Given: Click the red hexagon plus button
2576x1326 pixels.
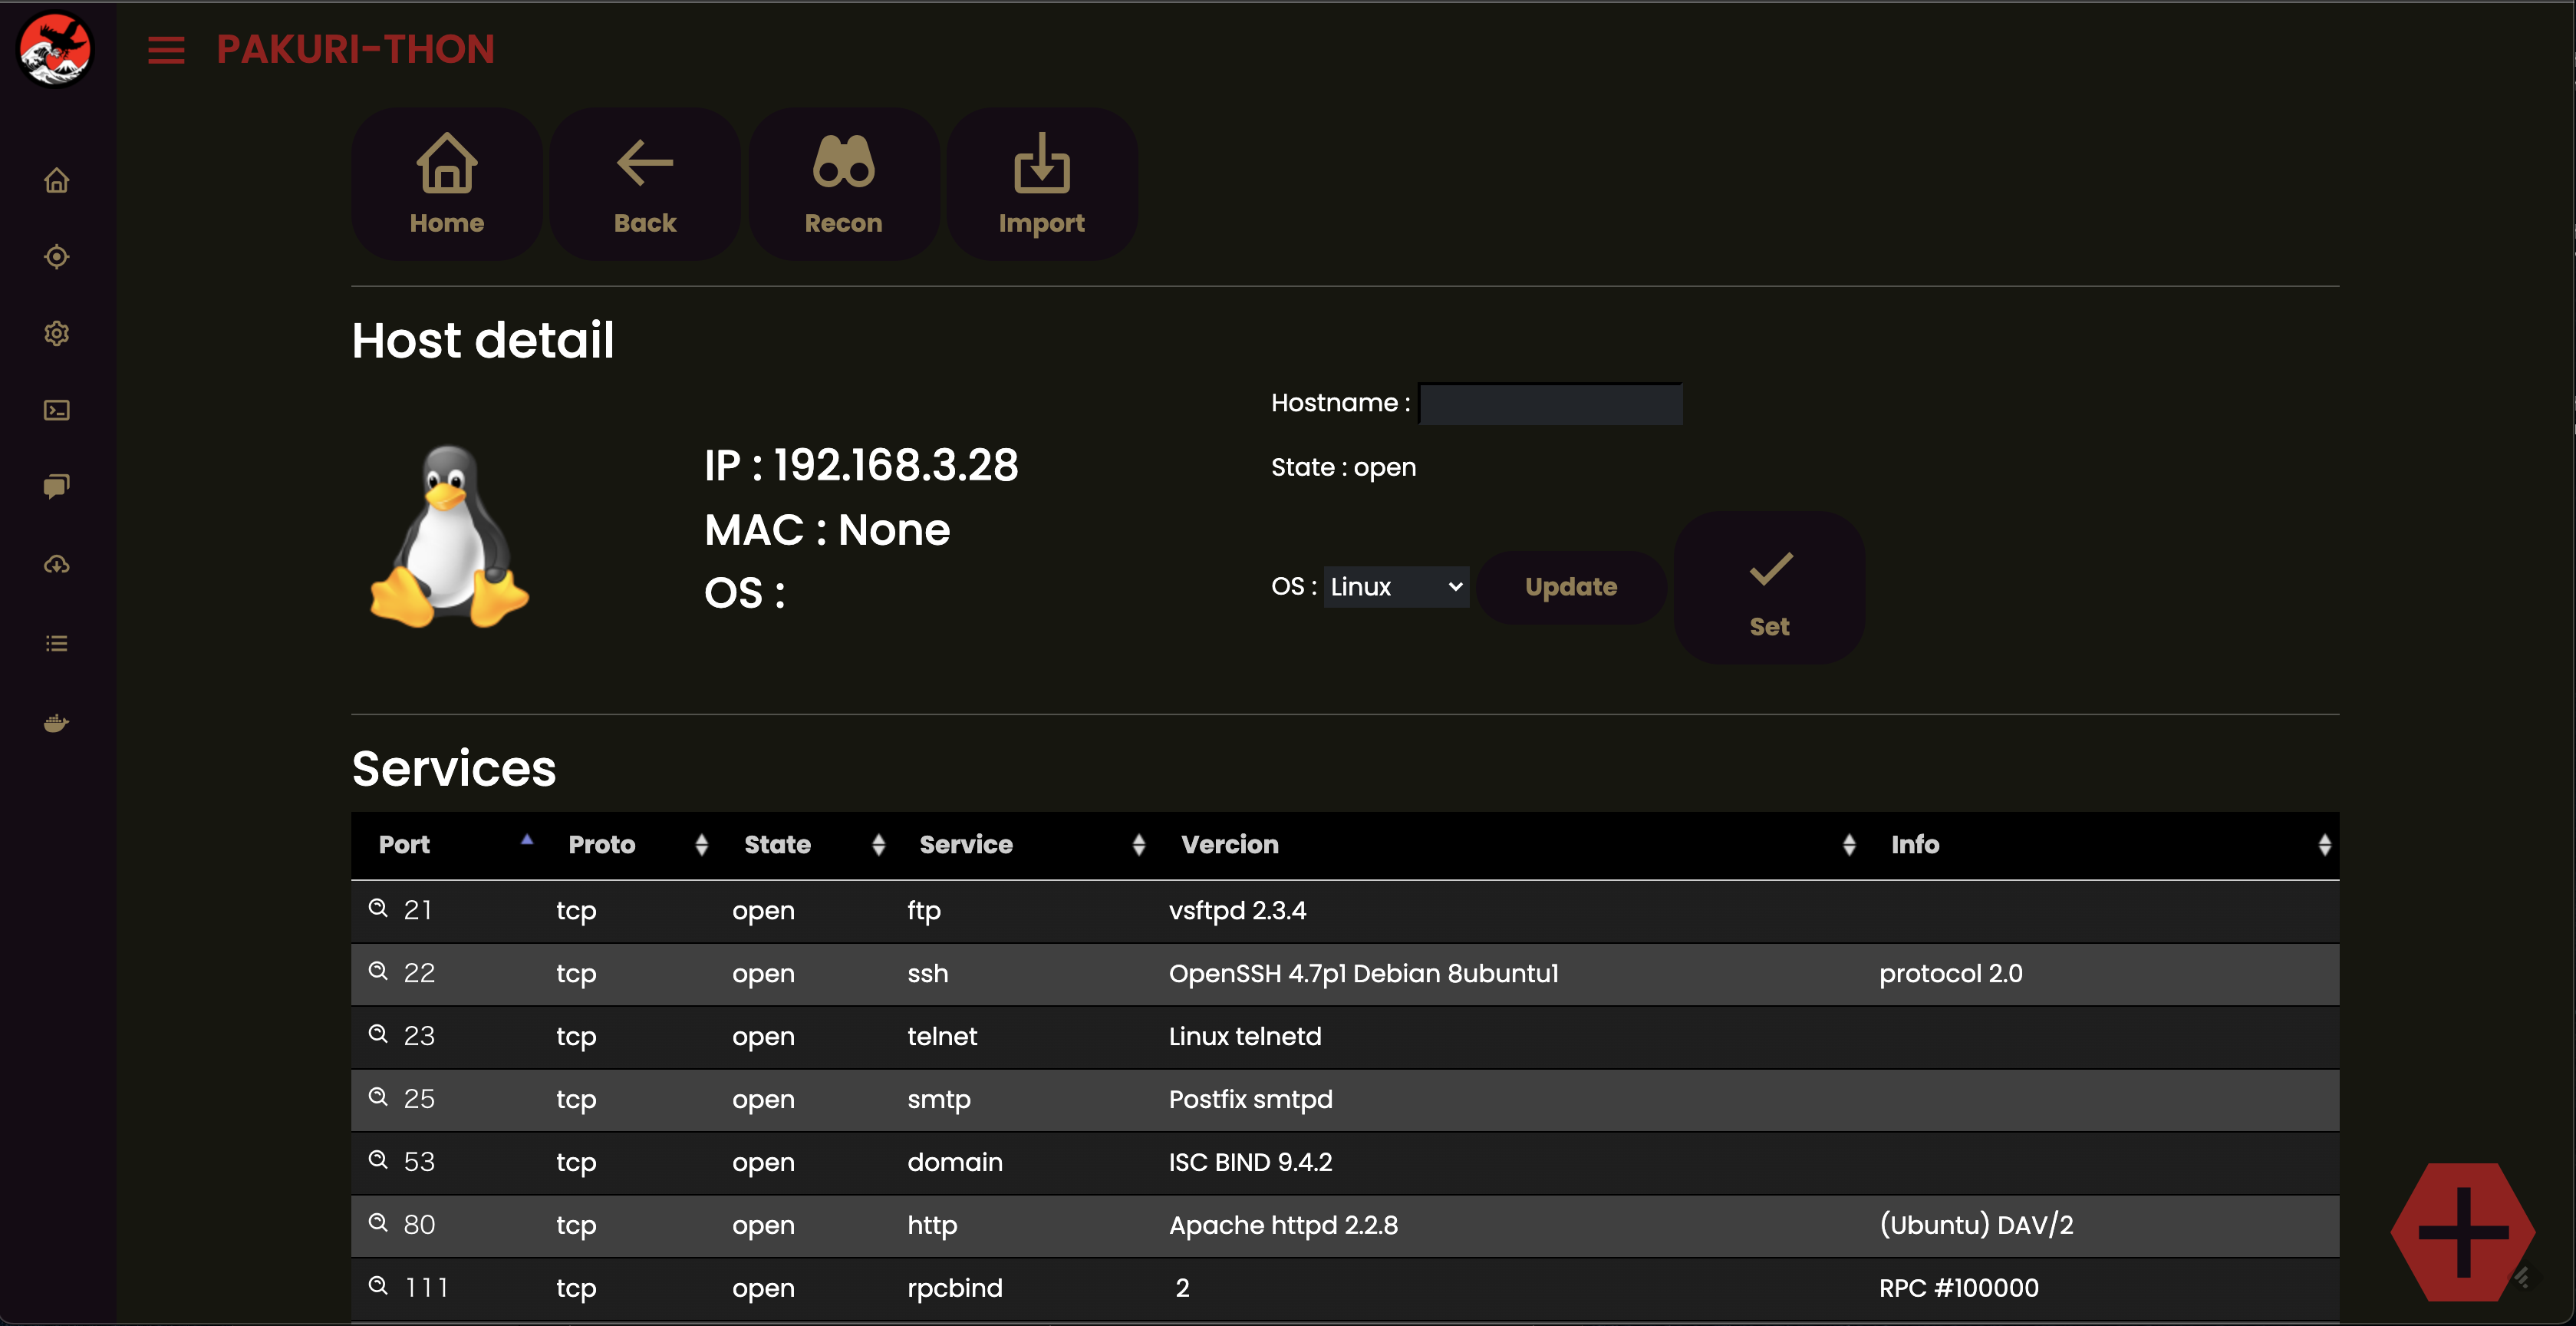Looking at the screenshot, I should 2463,1232.
